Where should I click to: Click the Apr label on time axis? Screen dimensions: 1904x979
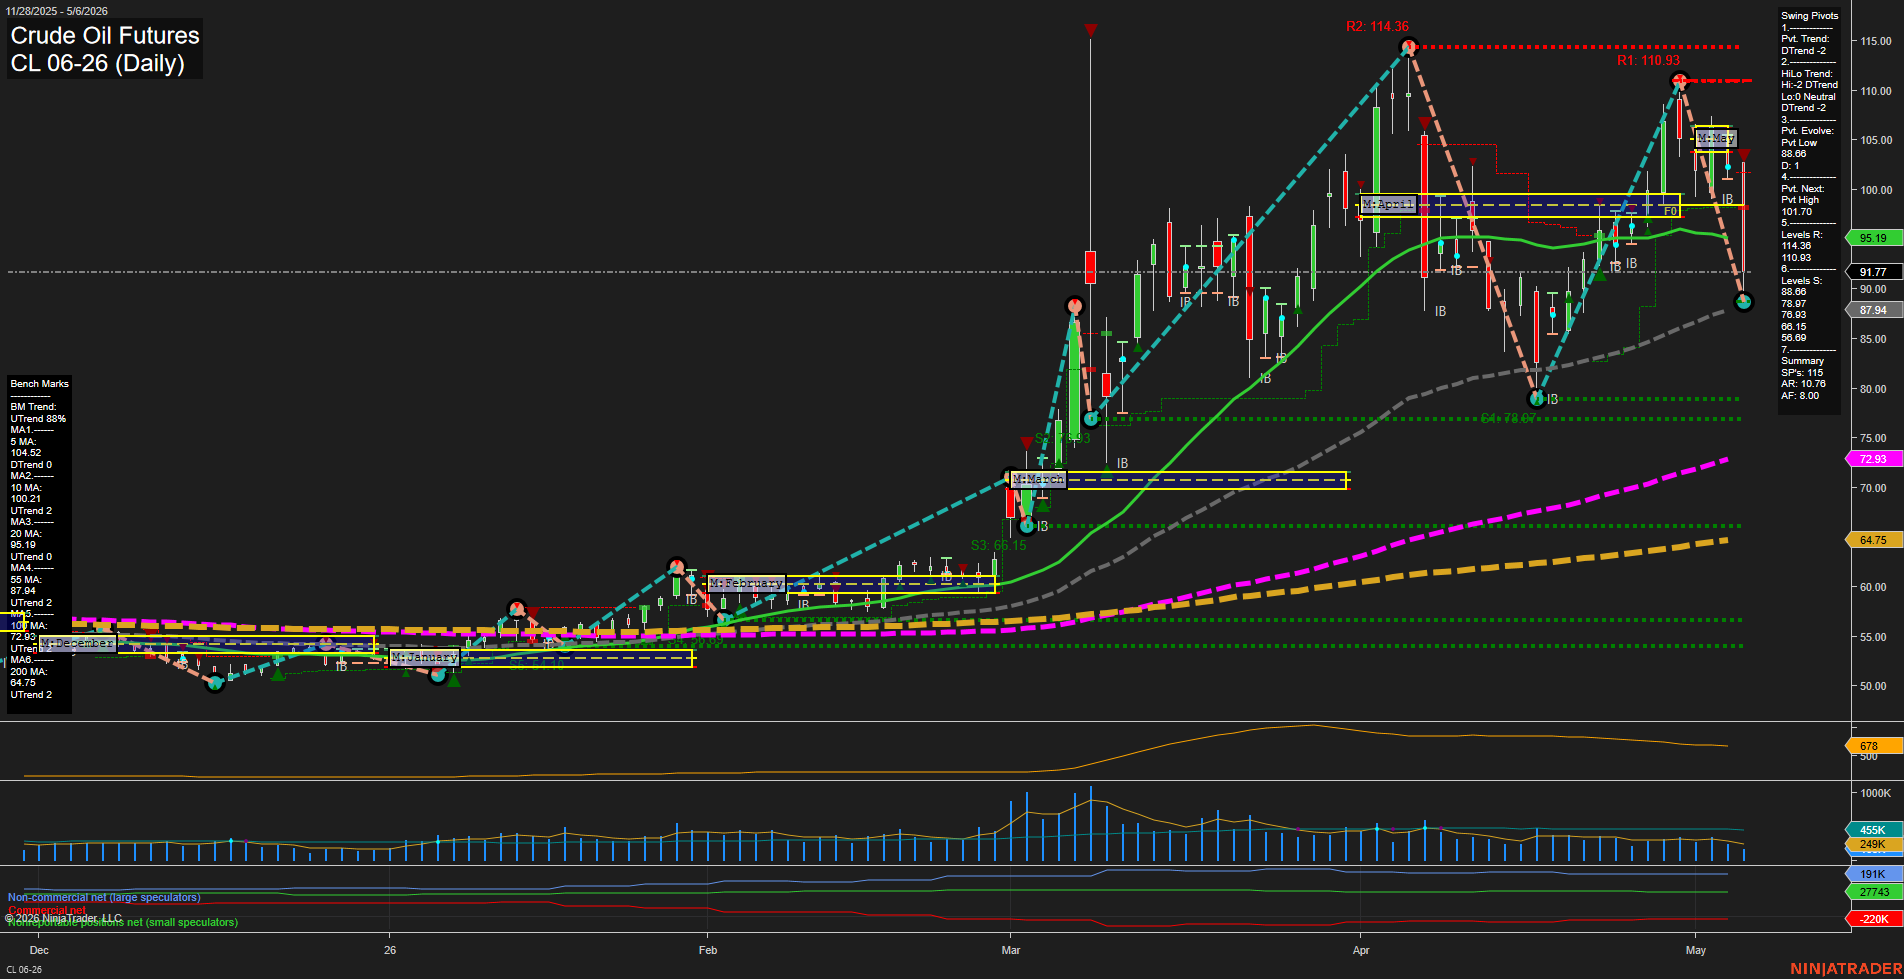tap(1361, 950)
